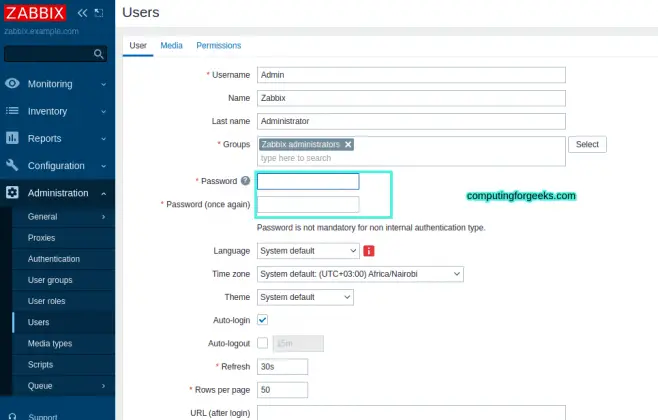
Task: Open User roles in the sidebar
Action: tap(48, 301)
